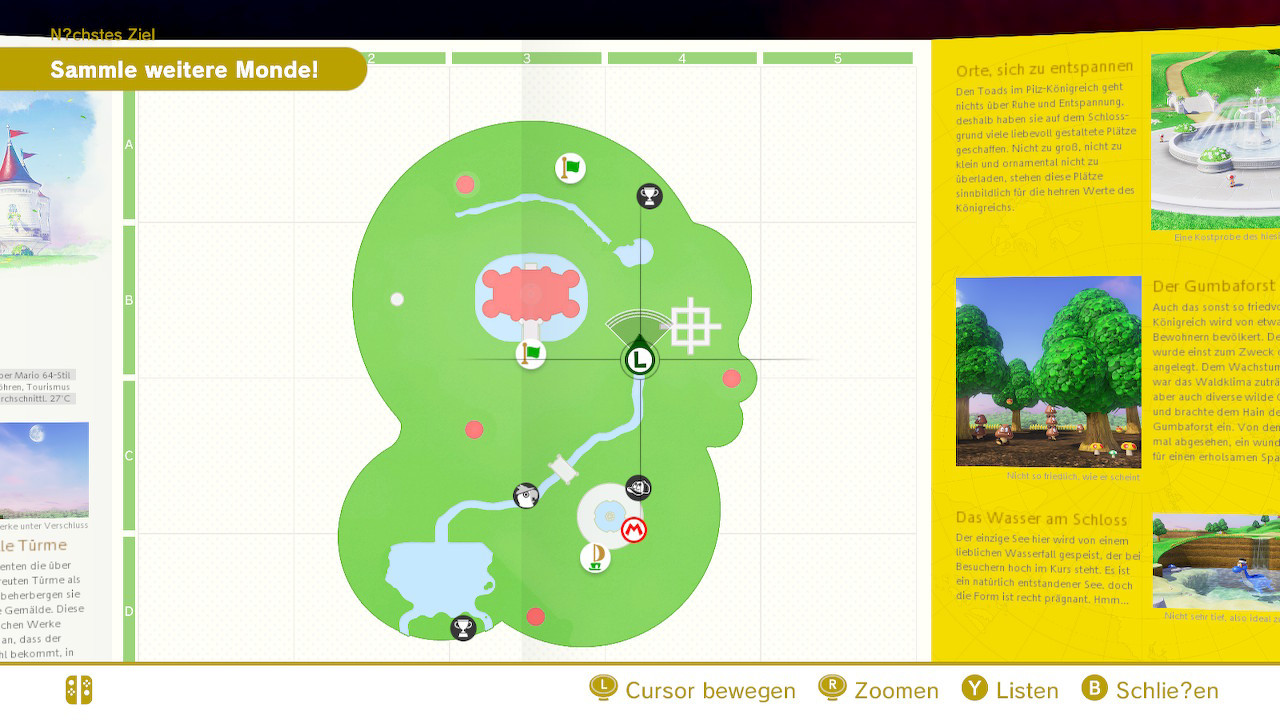Viewport: 1280px width, 720px height.
Task: Select grid column header 4
Action: pyautogui.click(x=682, y=58)
